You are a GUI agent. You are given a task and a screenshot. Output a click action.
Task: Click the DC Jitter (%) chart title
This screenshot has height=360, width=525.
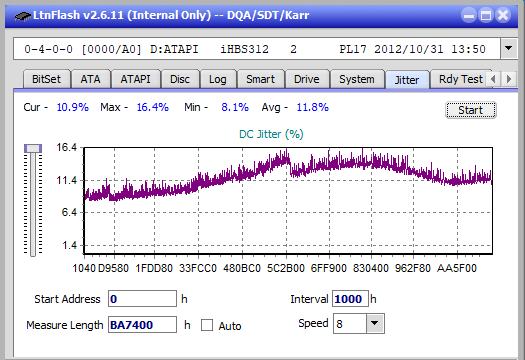271,134
